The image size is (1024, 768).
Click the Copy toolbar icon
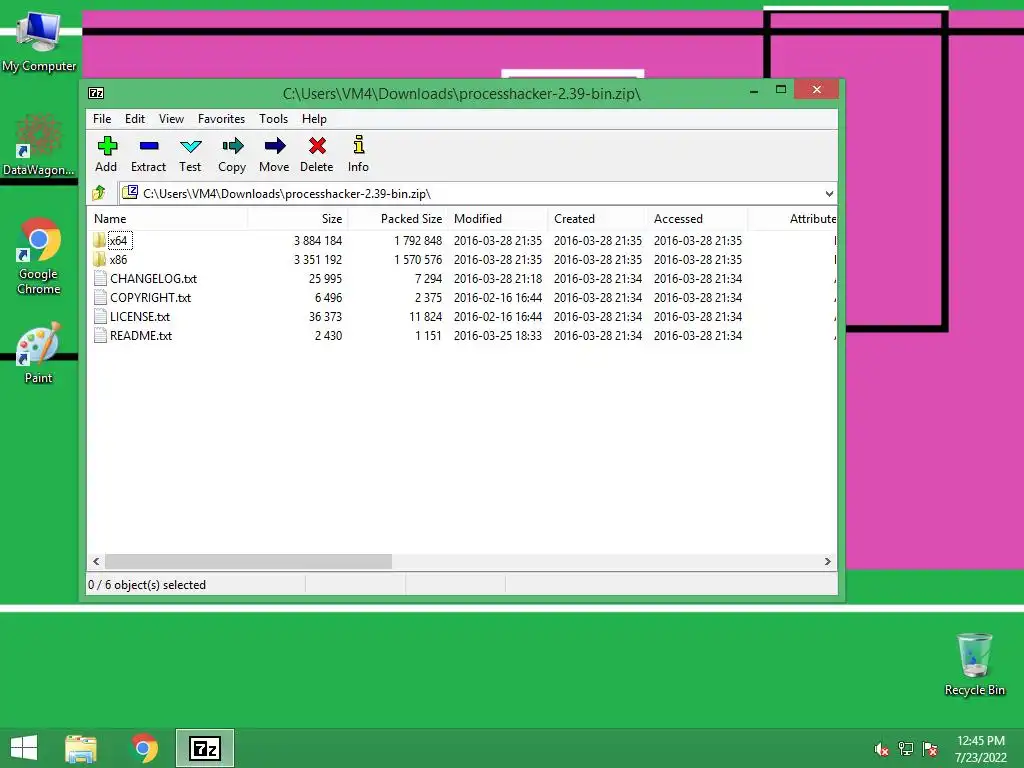[232, 146]
